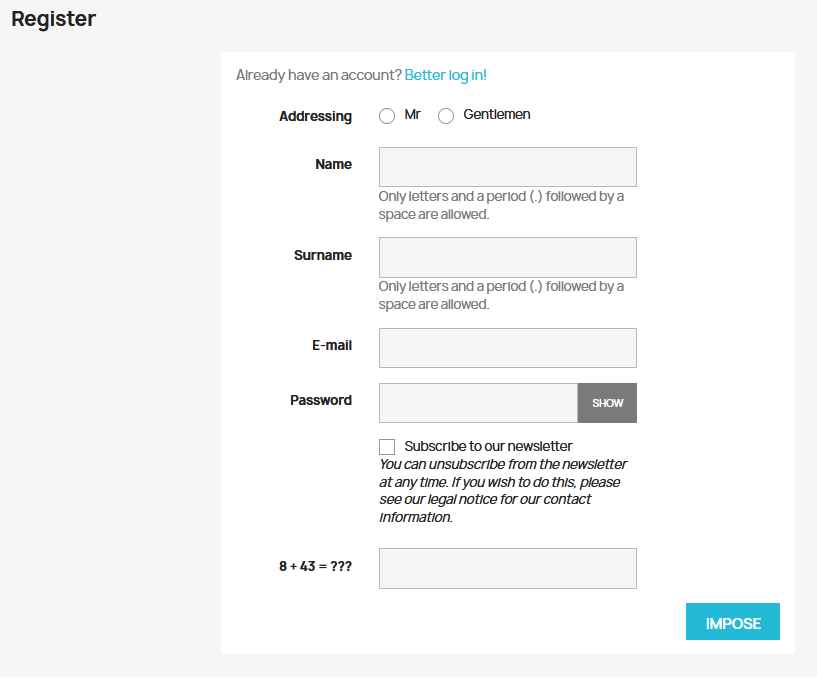Click the '8 + 43 = ???' label
The height and width of the screenshot is (688, 817).
315,566
